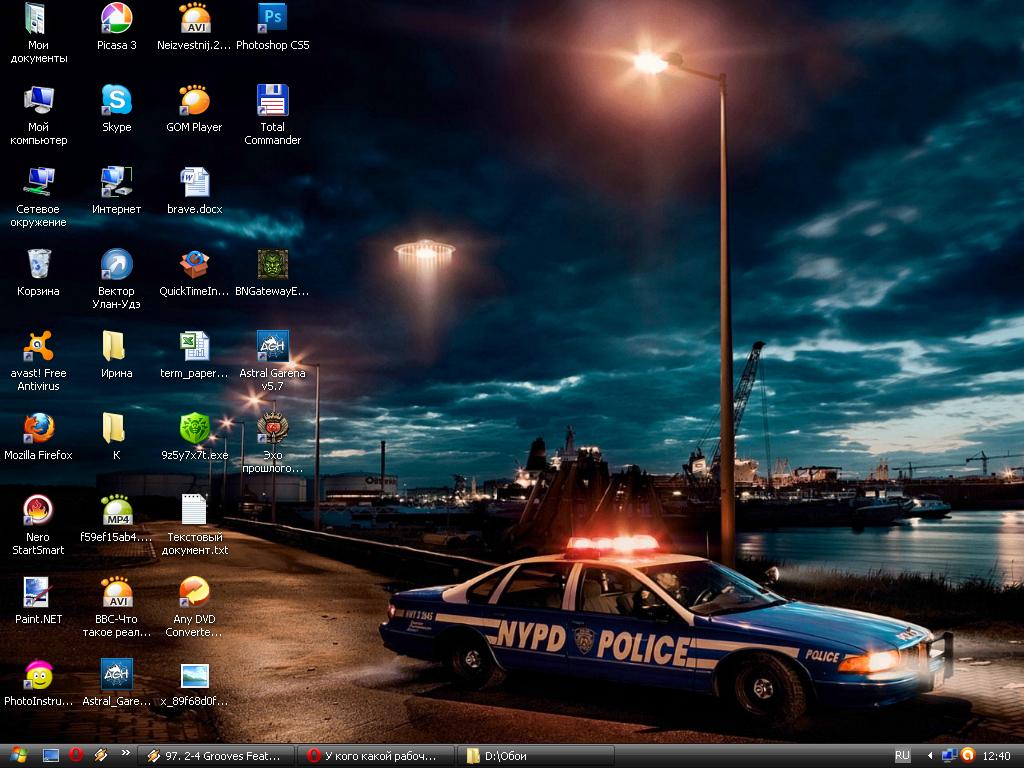The image size is (1024, 768).
Task: Select the Any DVD Converter shortcut
Action: click(x=194, y=593)
